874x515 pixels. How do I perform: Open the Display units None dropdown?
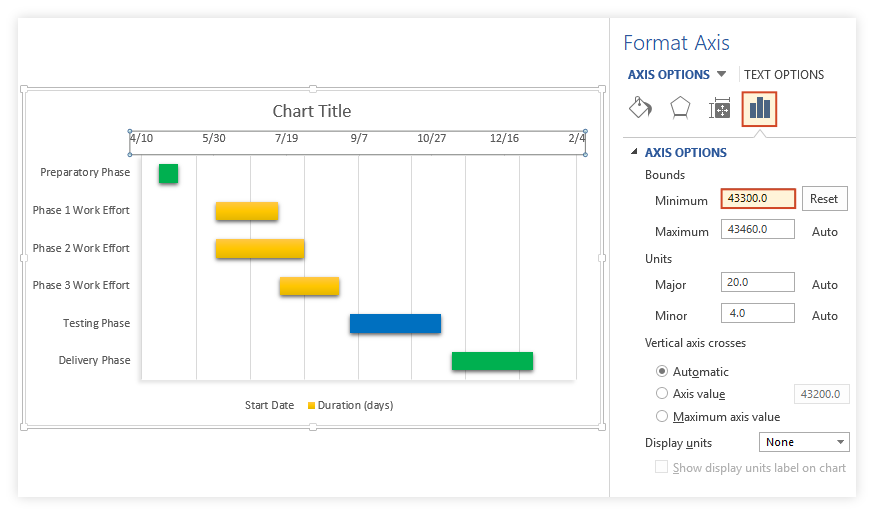coord(804,442)
